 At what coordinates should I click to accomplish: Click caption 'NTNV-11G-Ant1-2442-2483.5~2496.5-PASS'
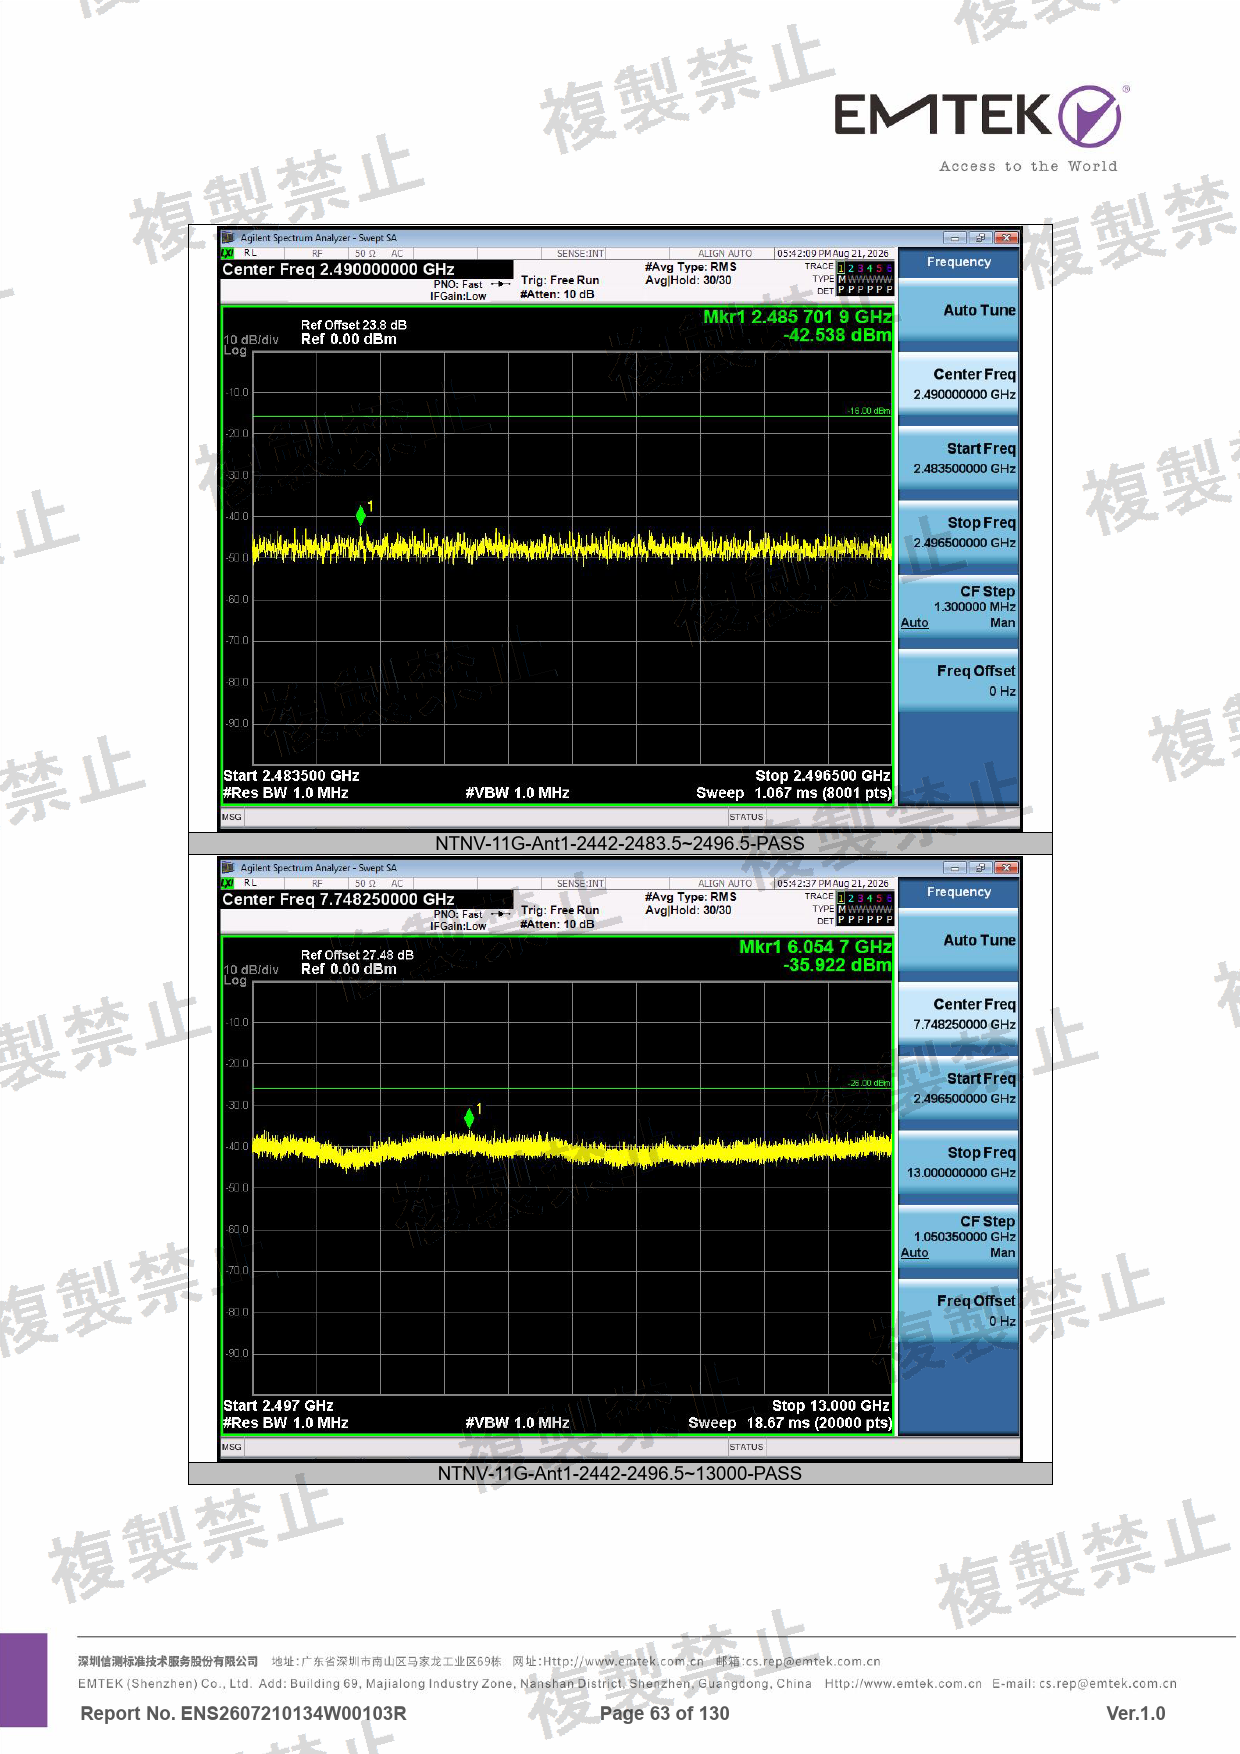(x=620, y=844)
